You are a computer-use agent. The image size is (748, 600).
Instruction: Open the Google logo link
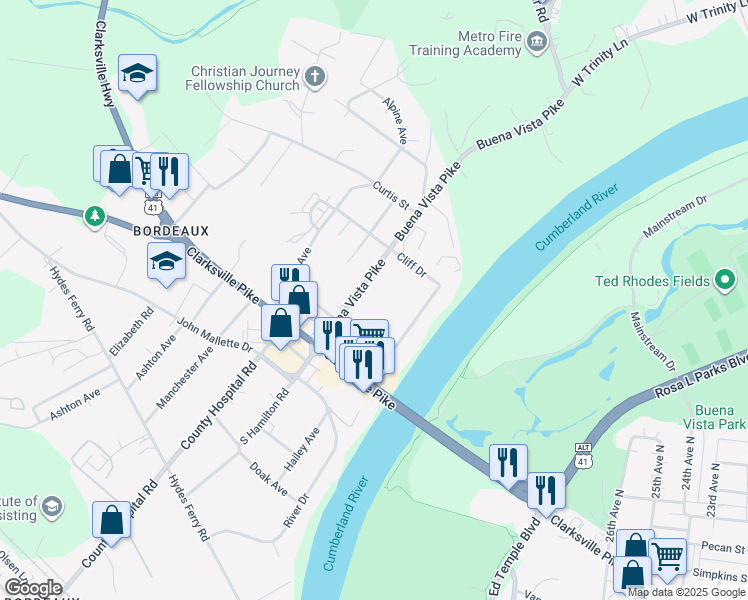pos(33,589)
